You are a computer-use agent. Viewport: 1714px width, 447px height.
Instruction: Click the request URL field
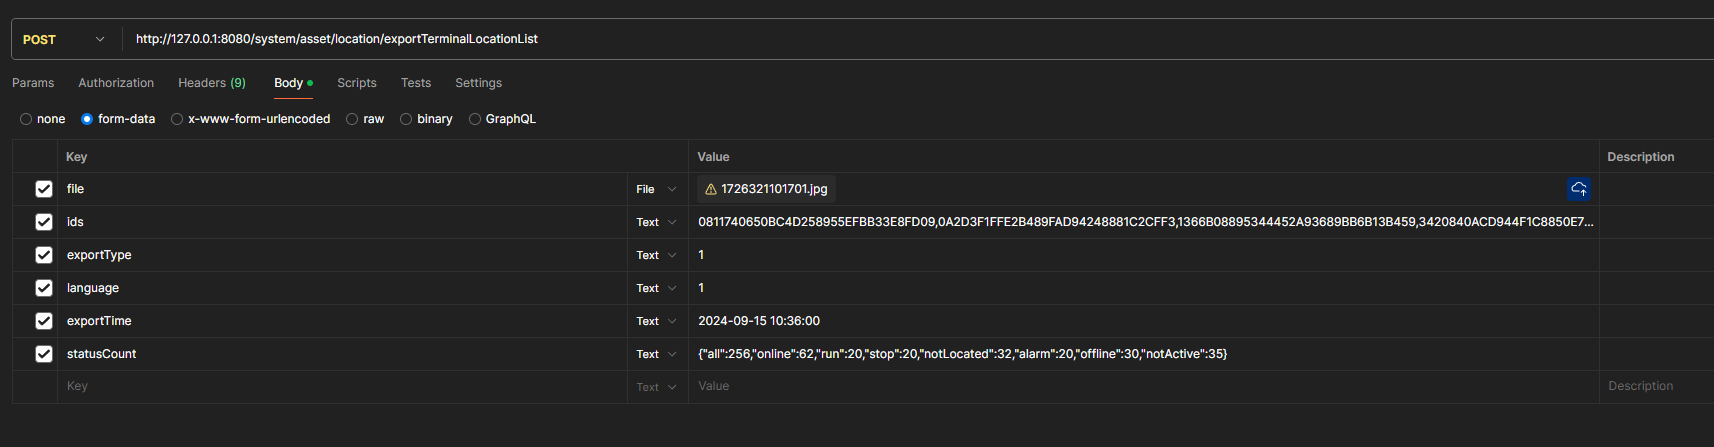click(x=800, y=39)
